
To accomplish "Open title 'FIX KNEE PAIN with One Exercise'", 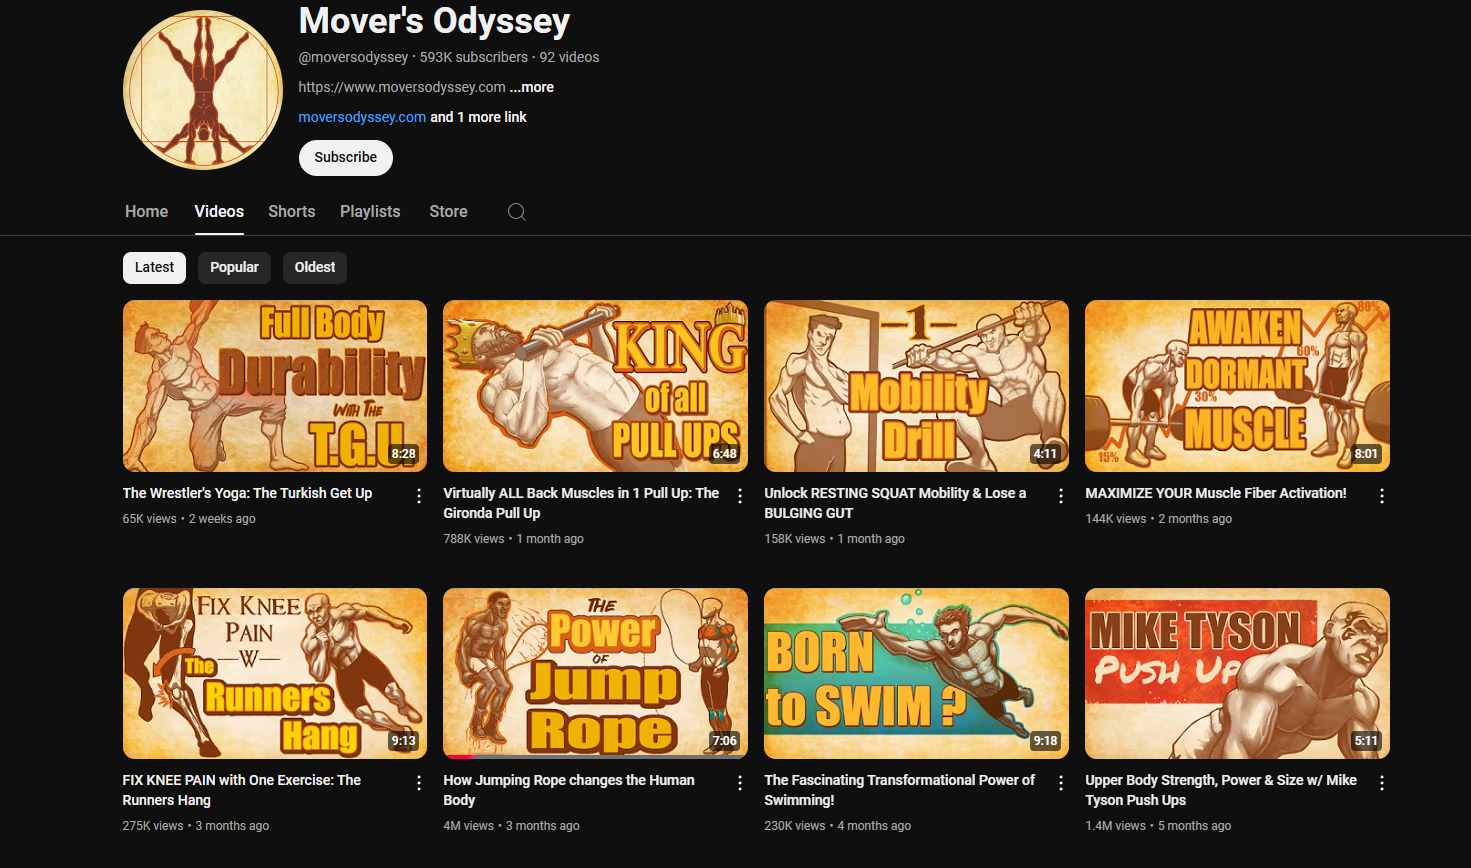I will pyautogui.click(x=242, y=790).
